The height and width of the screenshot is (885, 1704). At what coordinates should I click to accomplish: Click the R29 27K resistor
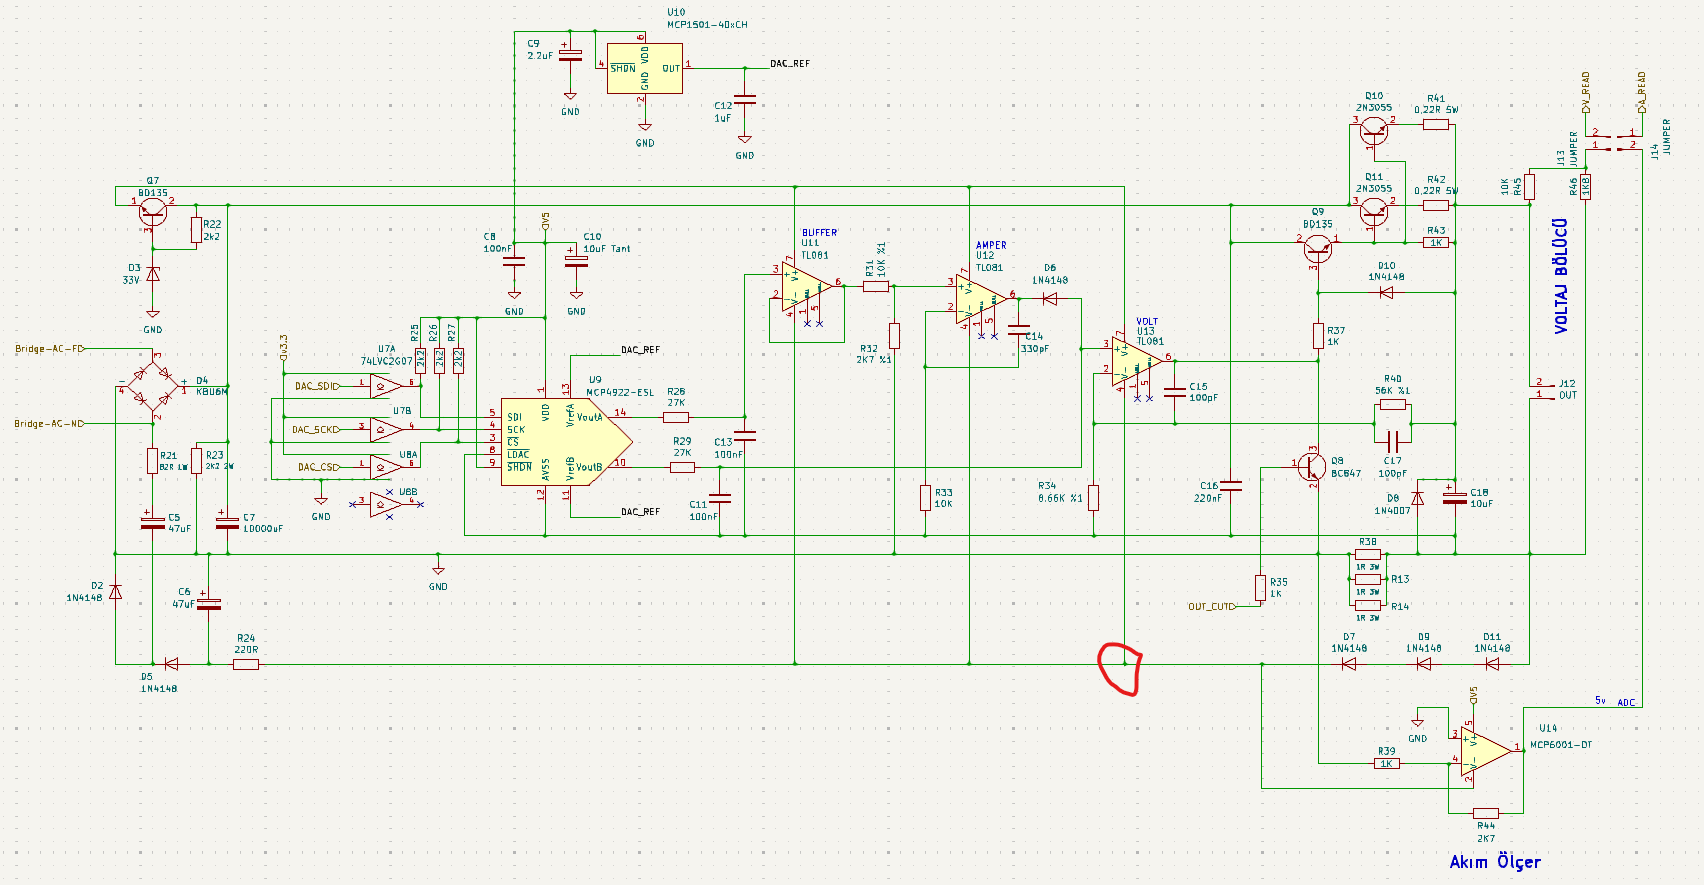(682, 466)
